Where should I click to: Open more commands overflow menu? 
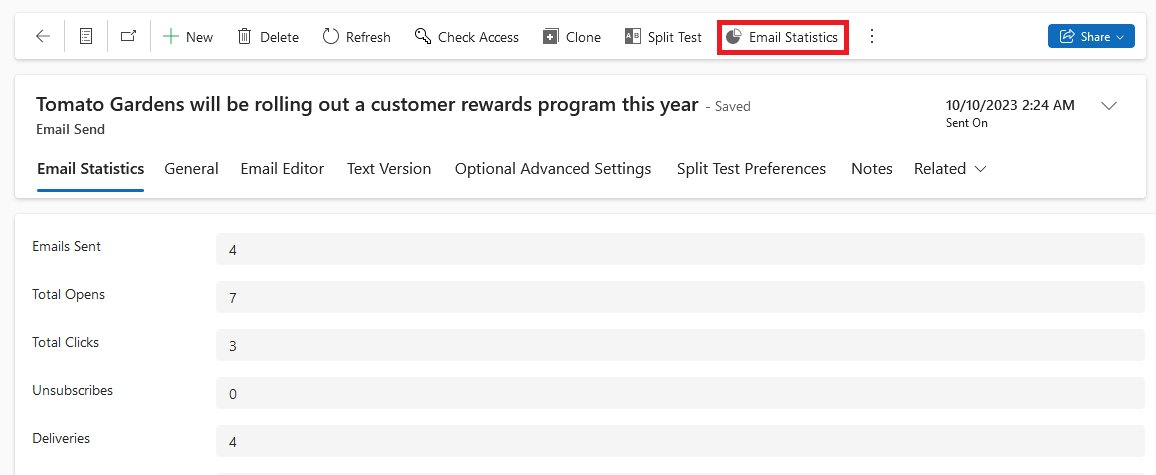tap(872, 36)
